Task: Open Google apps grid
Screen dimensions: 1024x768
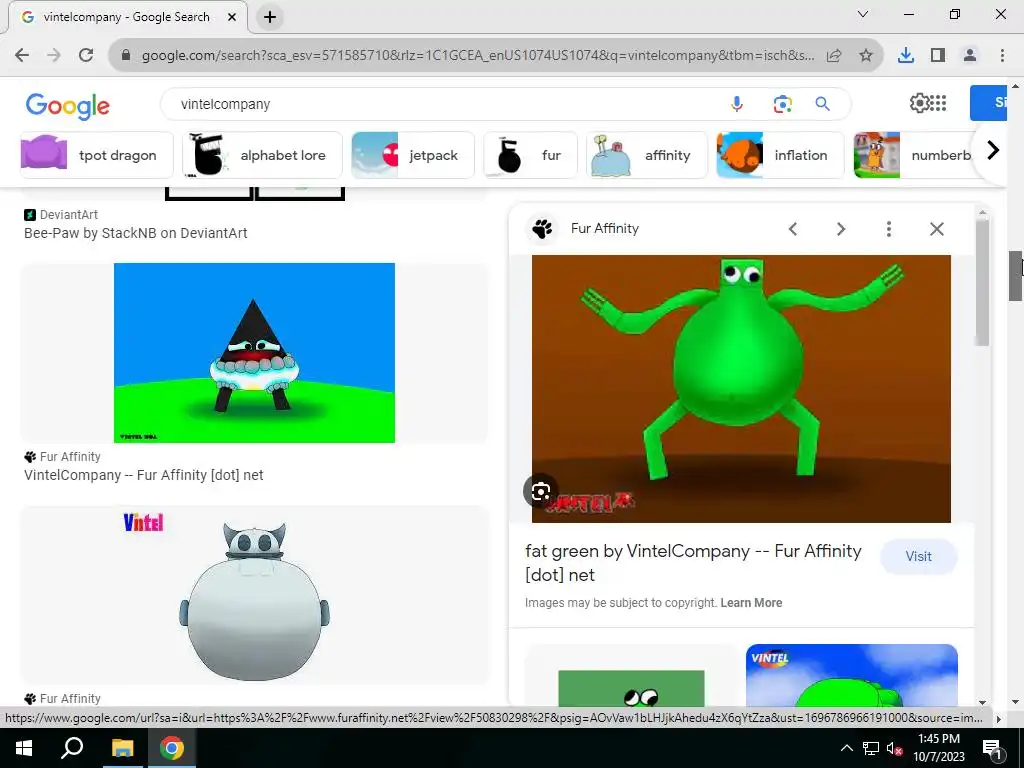Action: pos(938,103)
